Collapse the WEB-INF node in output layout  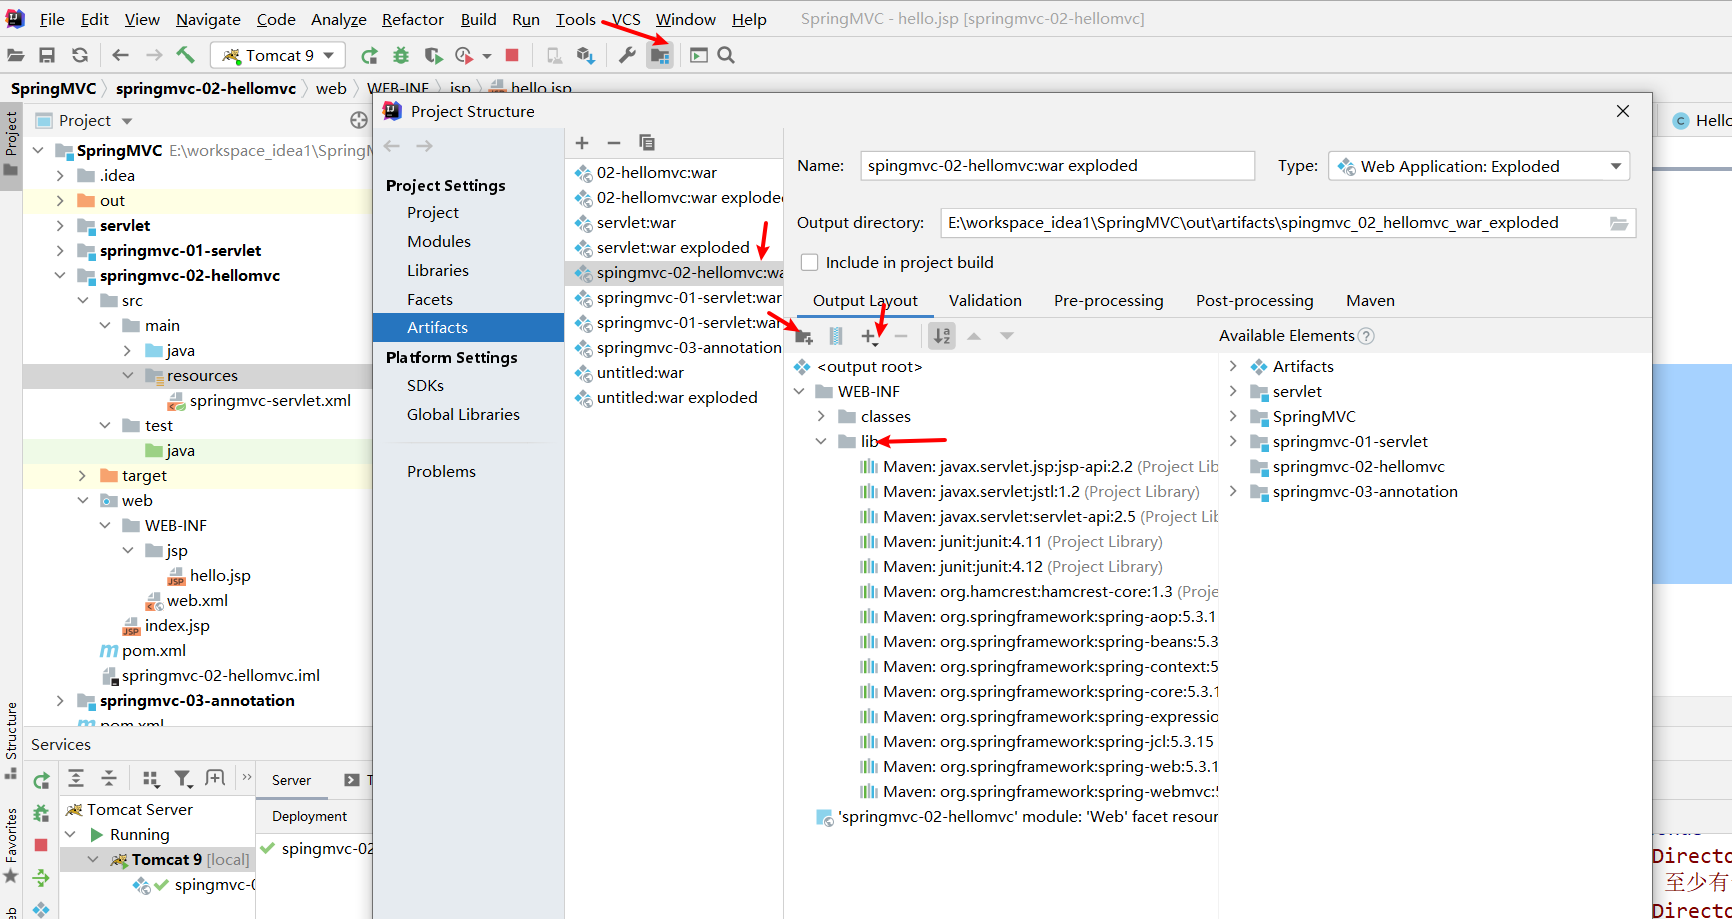click(x=799, y=391)
